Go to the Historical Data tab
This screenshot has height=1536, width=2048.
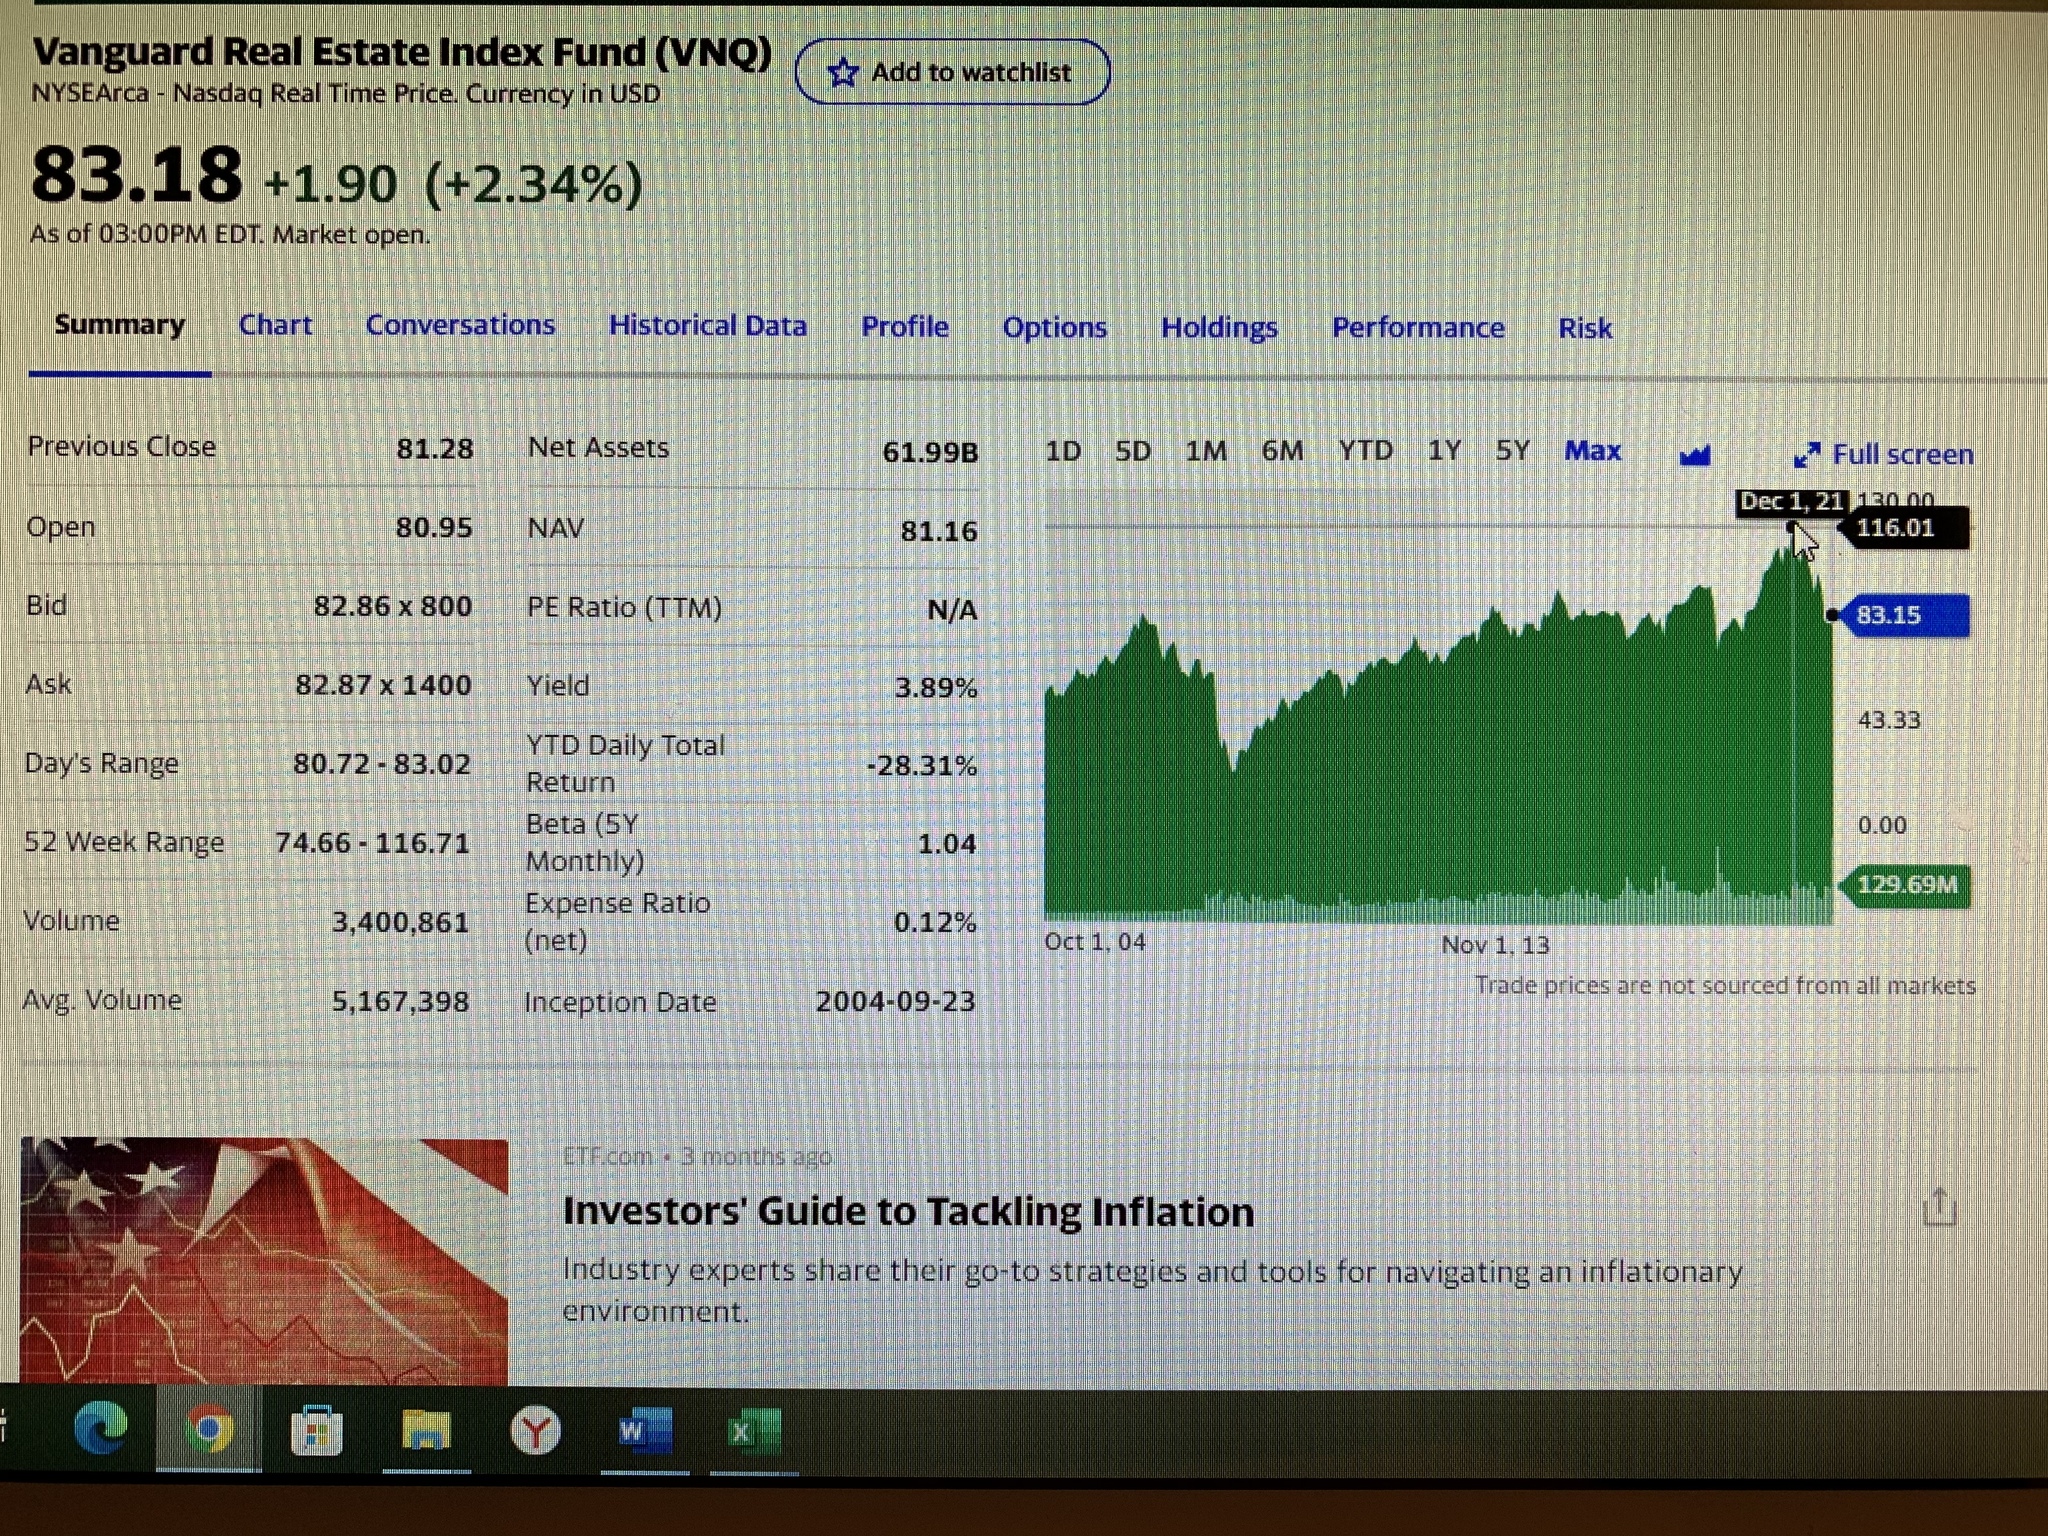point(707,326)
